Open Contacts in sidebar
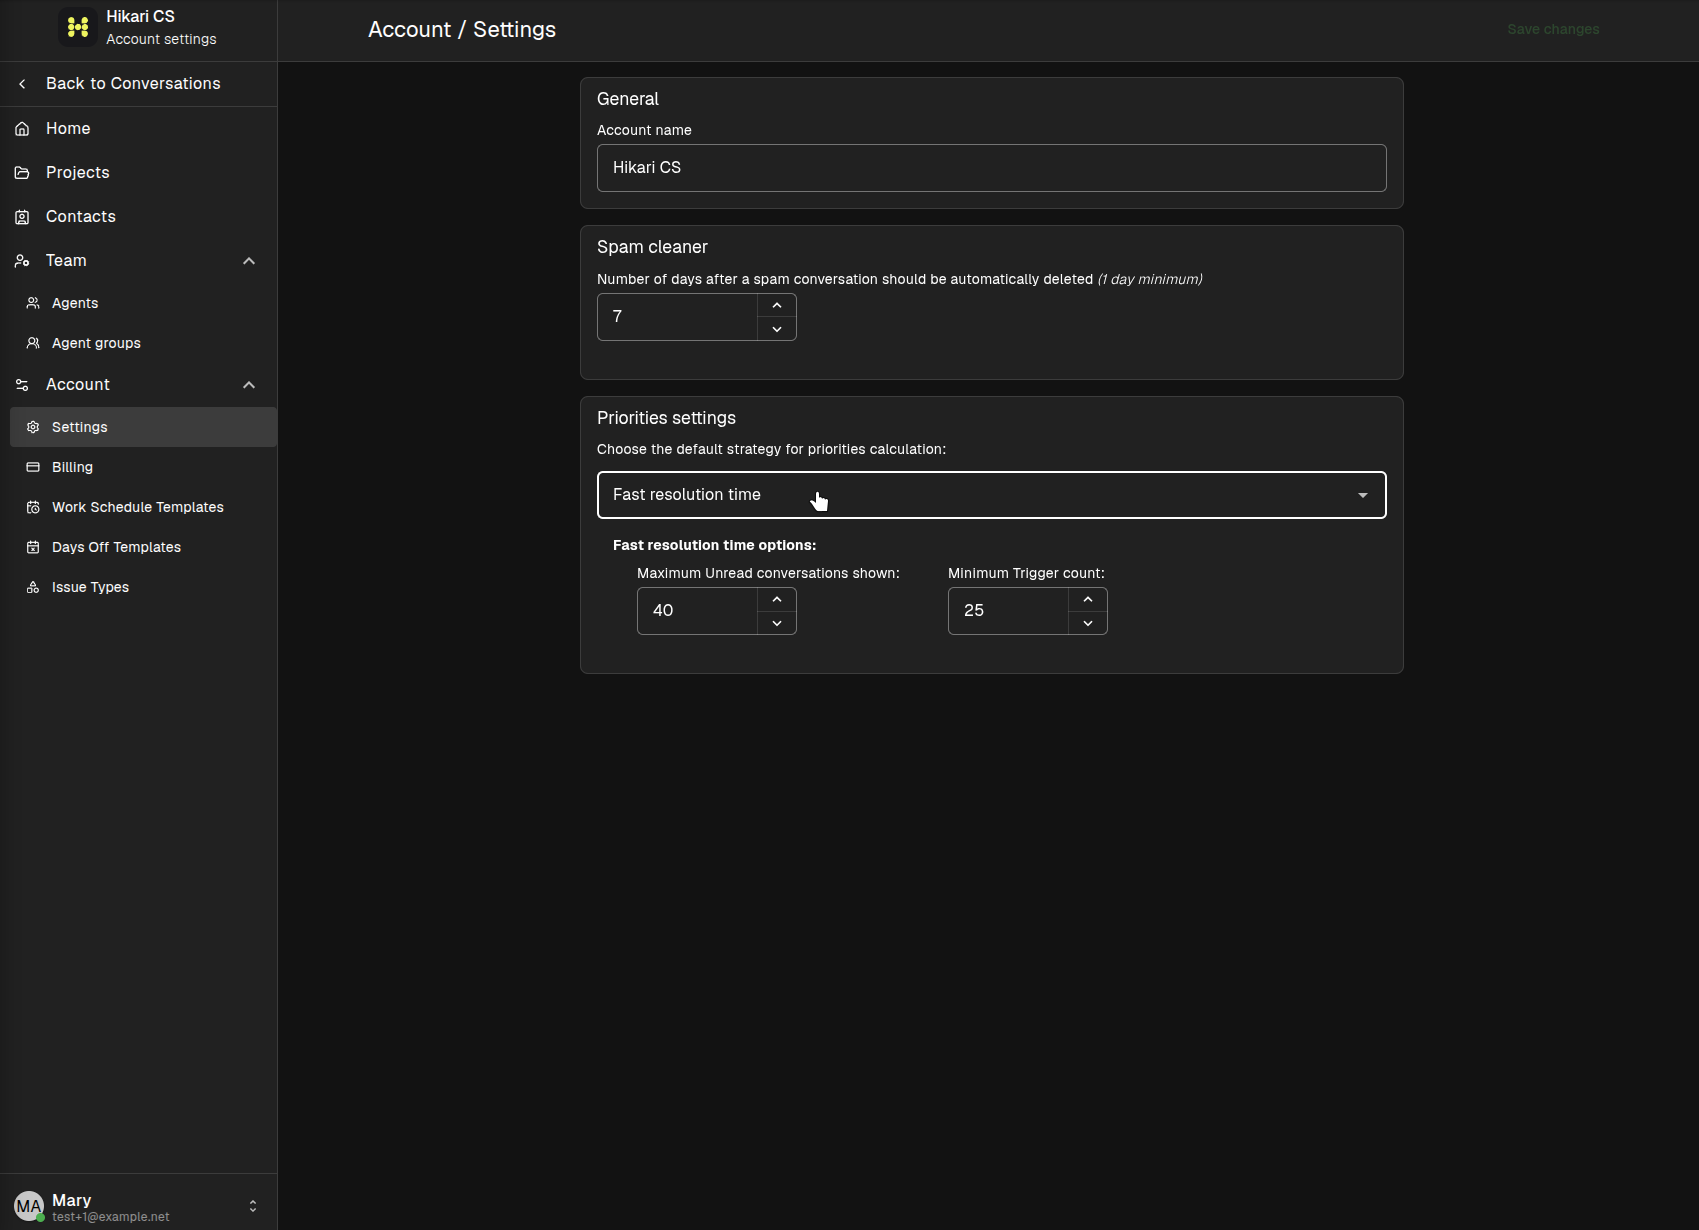 pyautogui.click(x=138, y=217)
